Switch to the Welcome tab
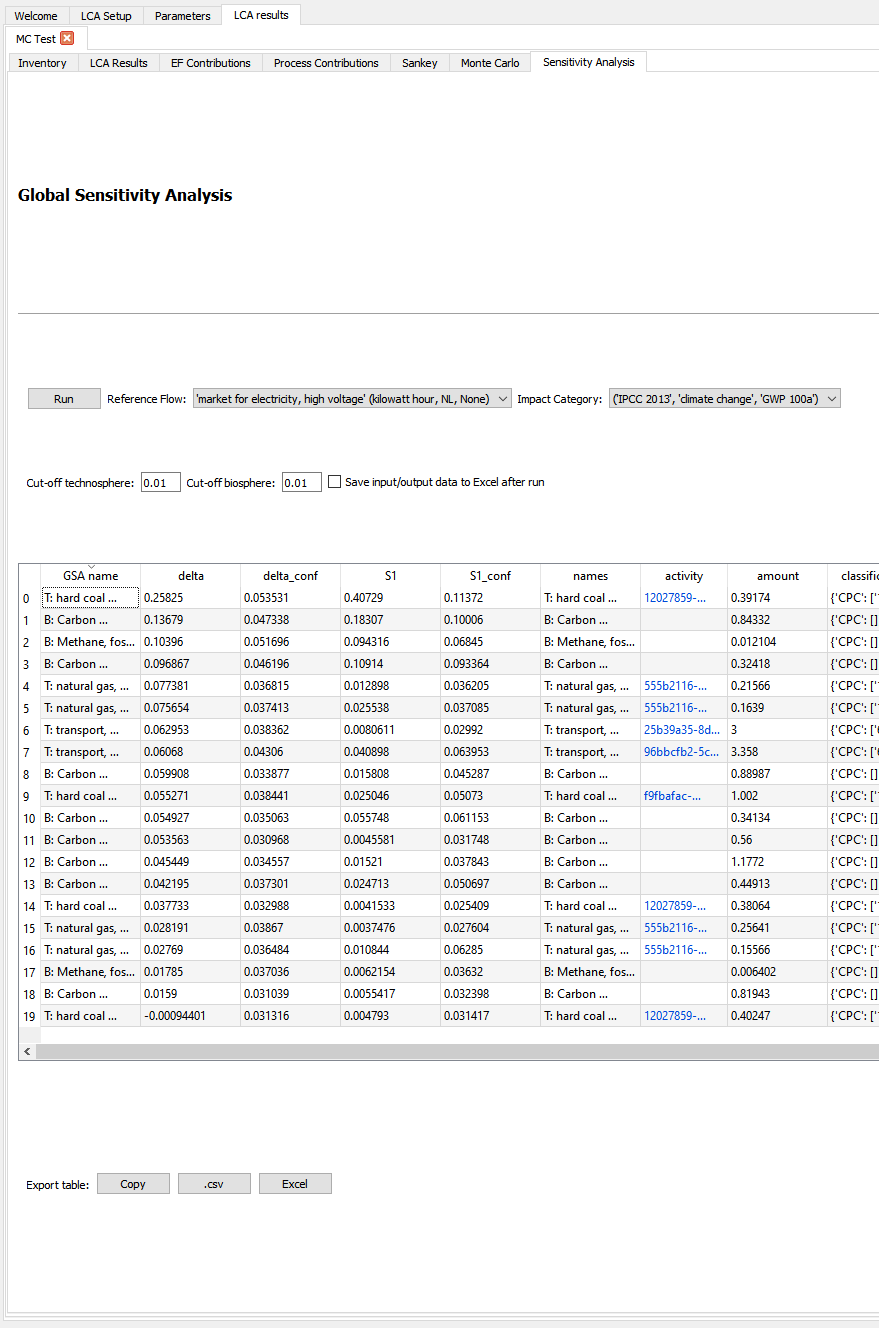This screenshot has height=1328, width=879. click(x=36, y=15)
